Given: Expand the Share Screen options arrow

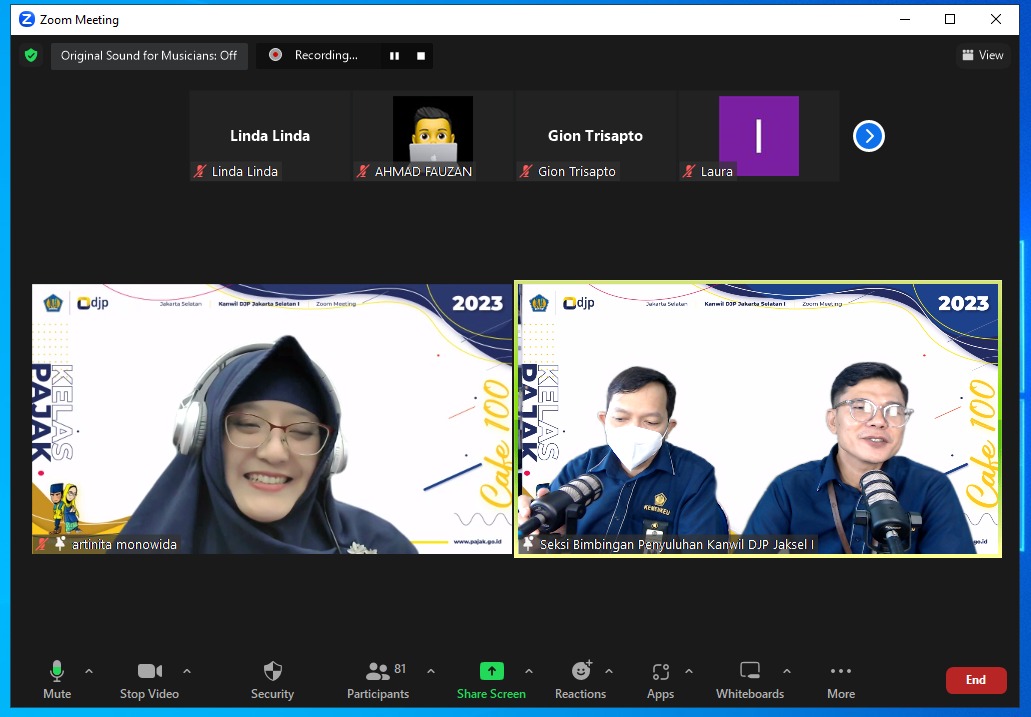Looking at the screenshot, I should 529,671.
